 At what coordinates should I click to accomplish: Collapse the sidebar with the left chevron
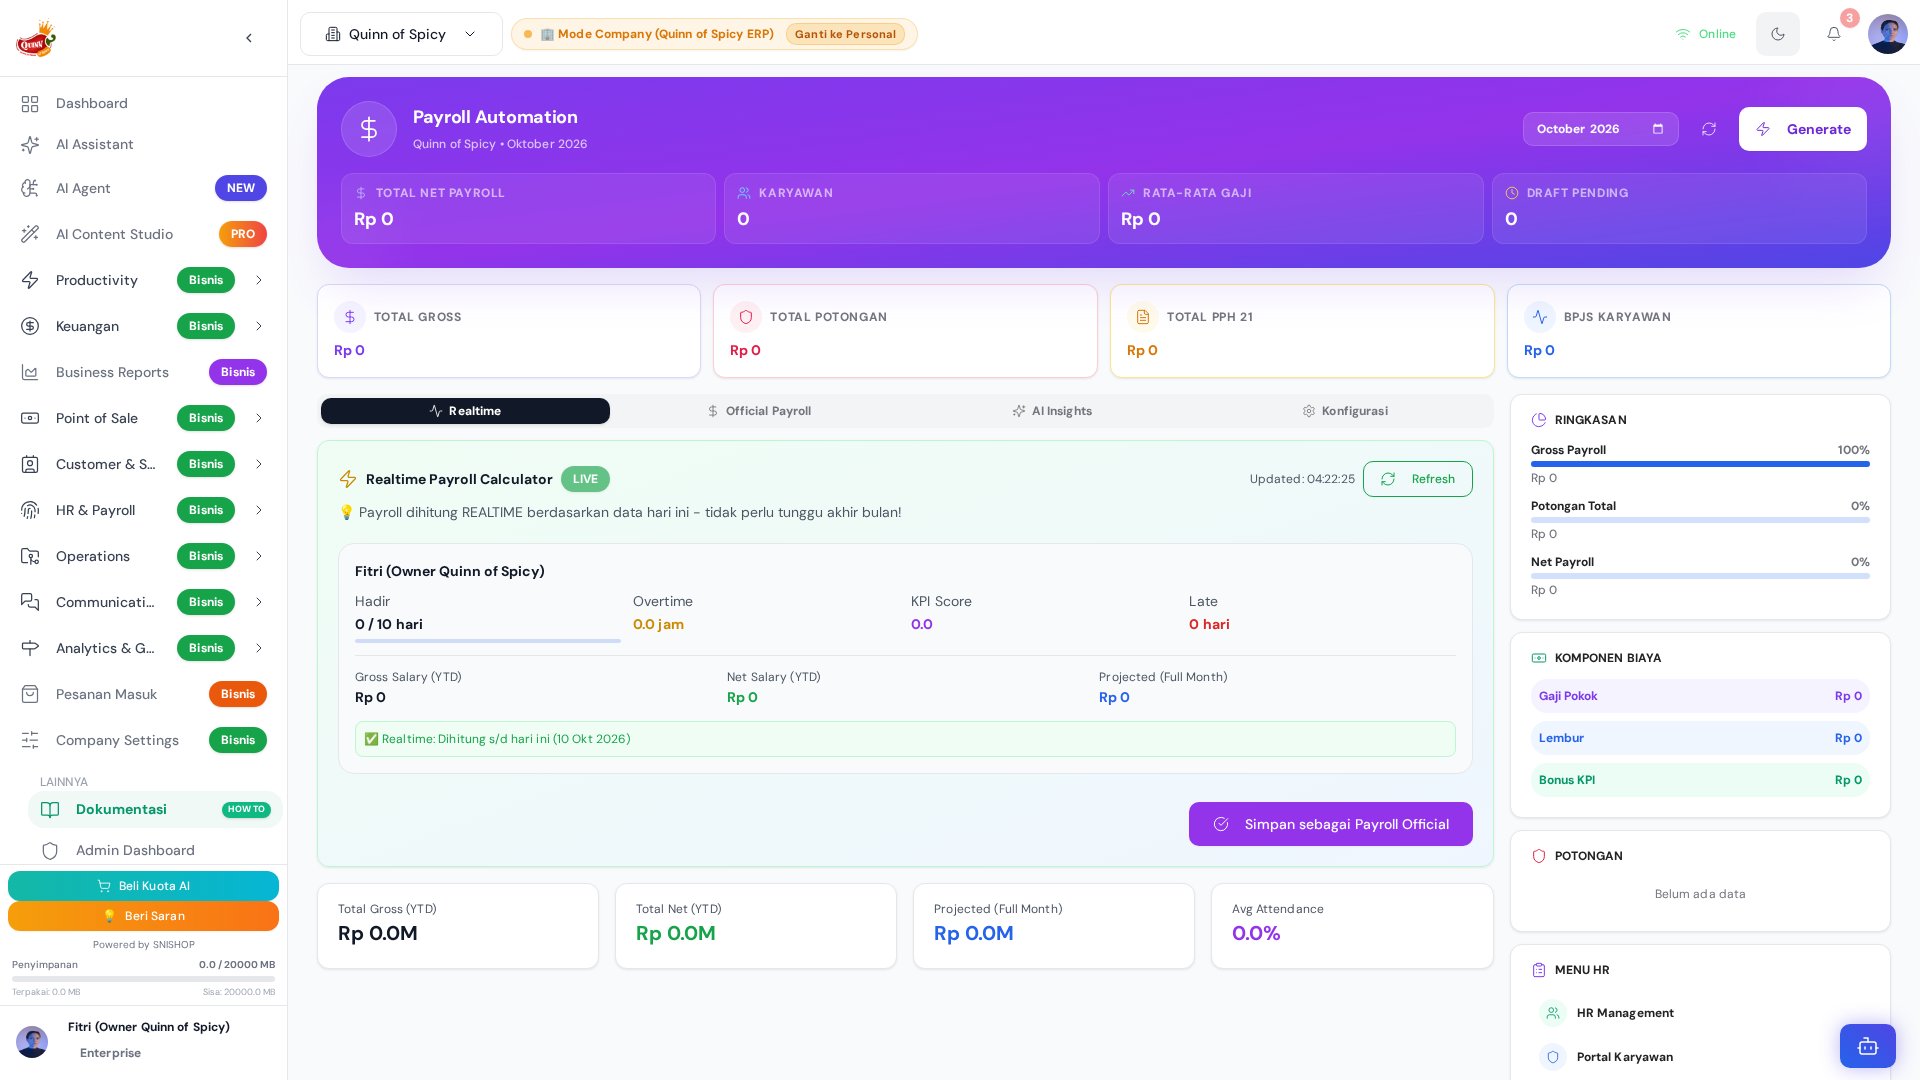(x=249, y=38)
